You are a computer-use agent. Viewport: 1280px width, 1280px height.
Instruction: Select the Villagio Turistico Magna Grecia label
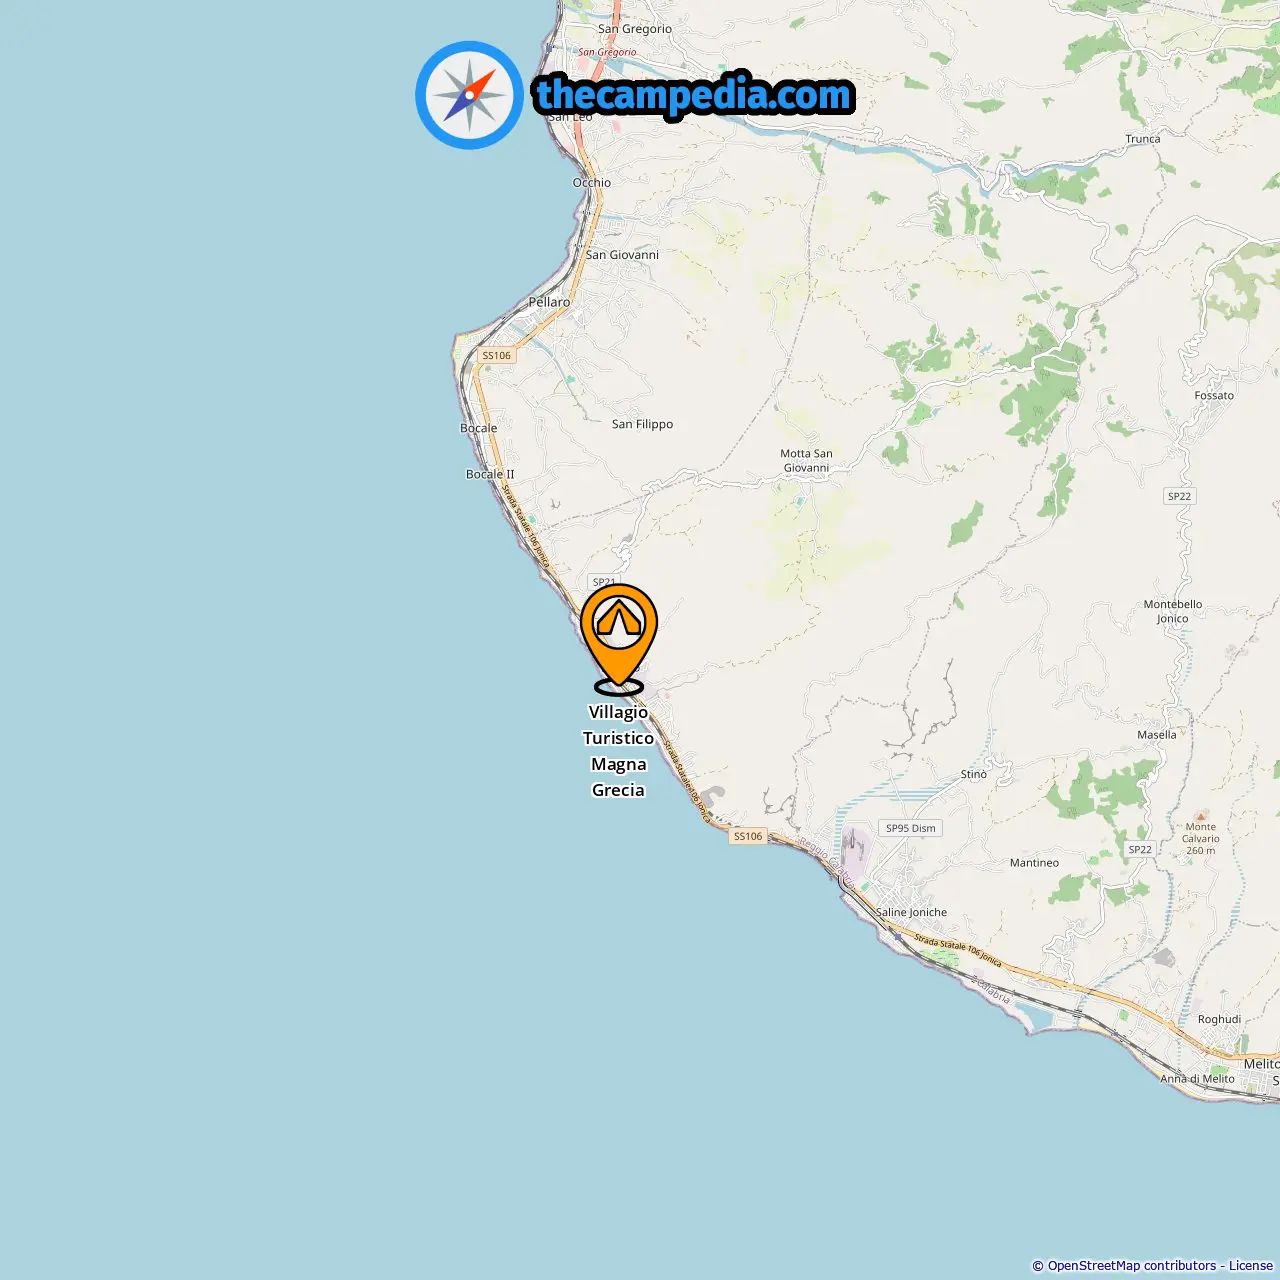[x=618, y=751]
